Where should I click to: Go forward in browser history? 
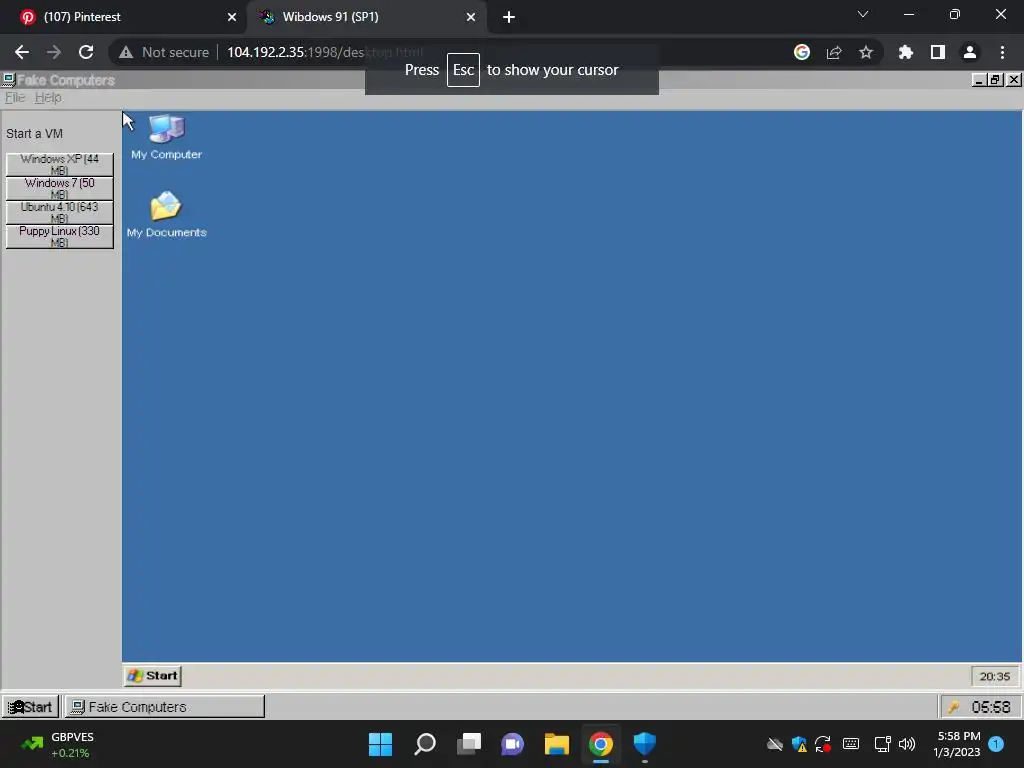tap(54, 52)
